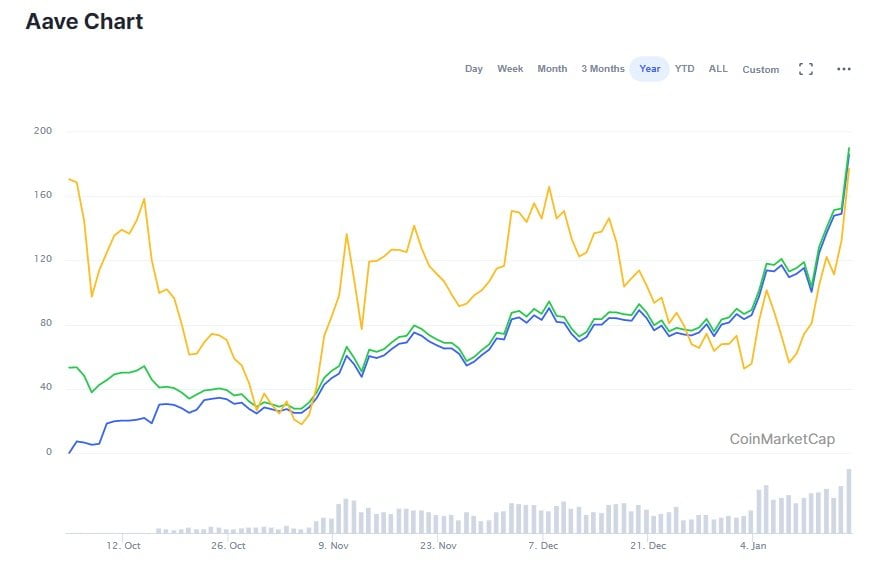Show ALL time price history

[718, 69]
